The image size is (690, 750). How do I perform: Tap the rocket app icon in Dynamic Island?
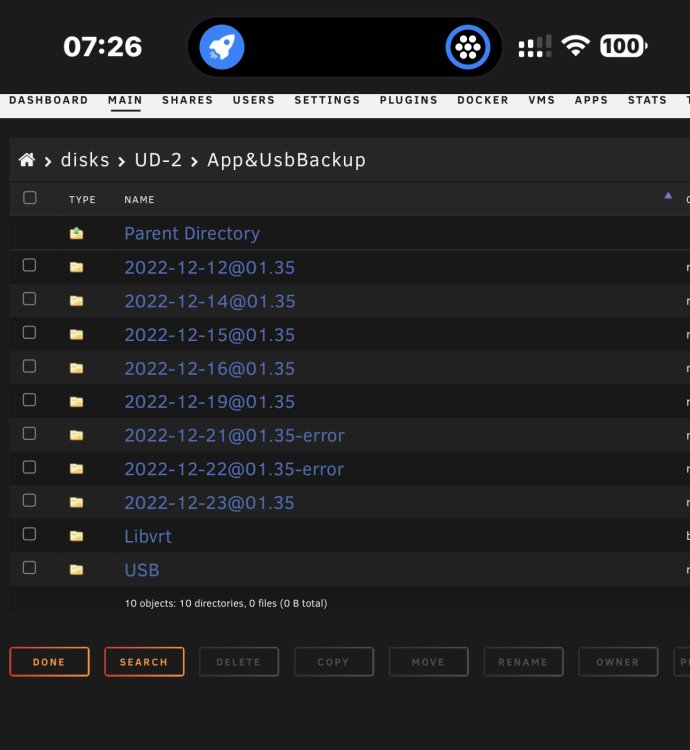coord(221,47)
